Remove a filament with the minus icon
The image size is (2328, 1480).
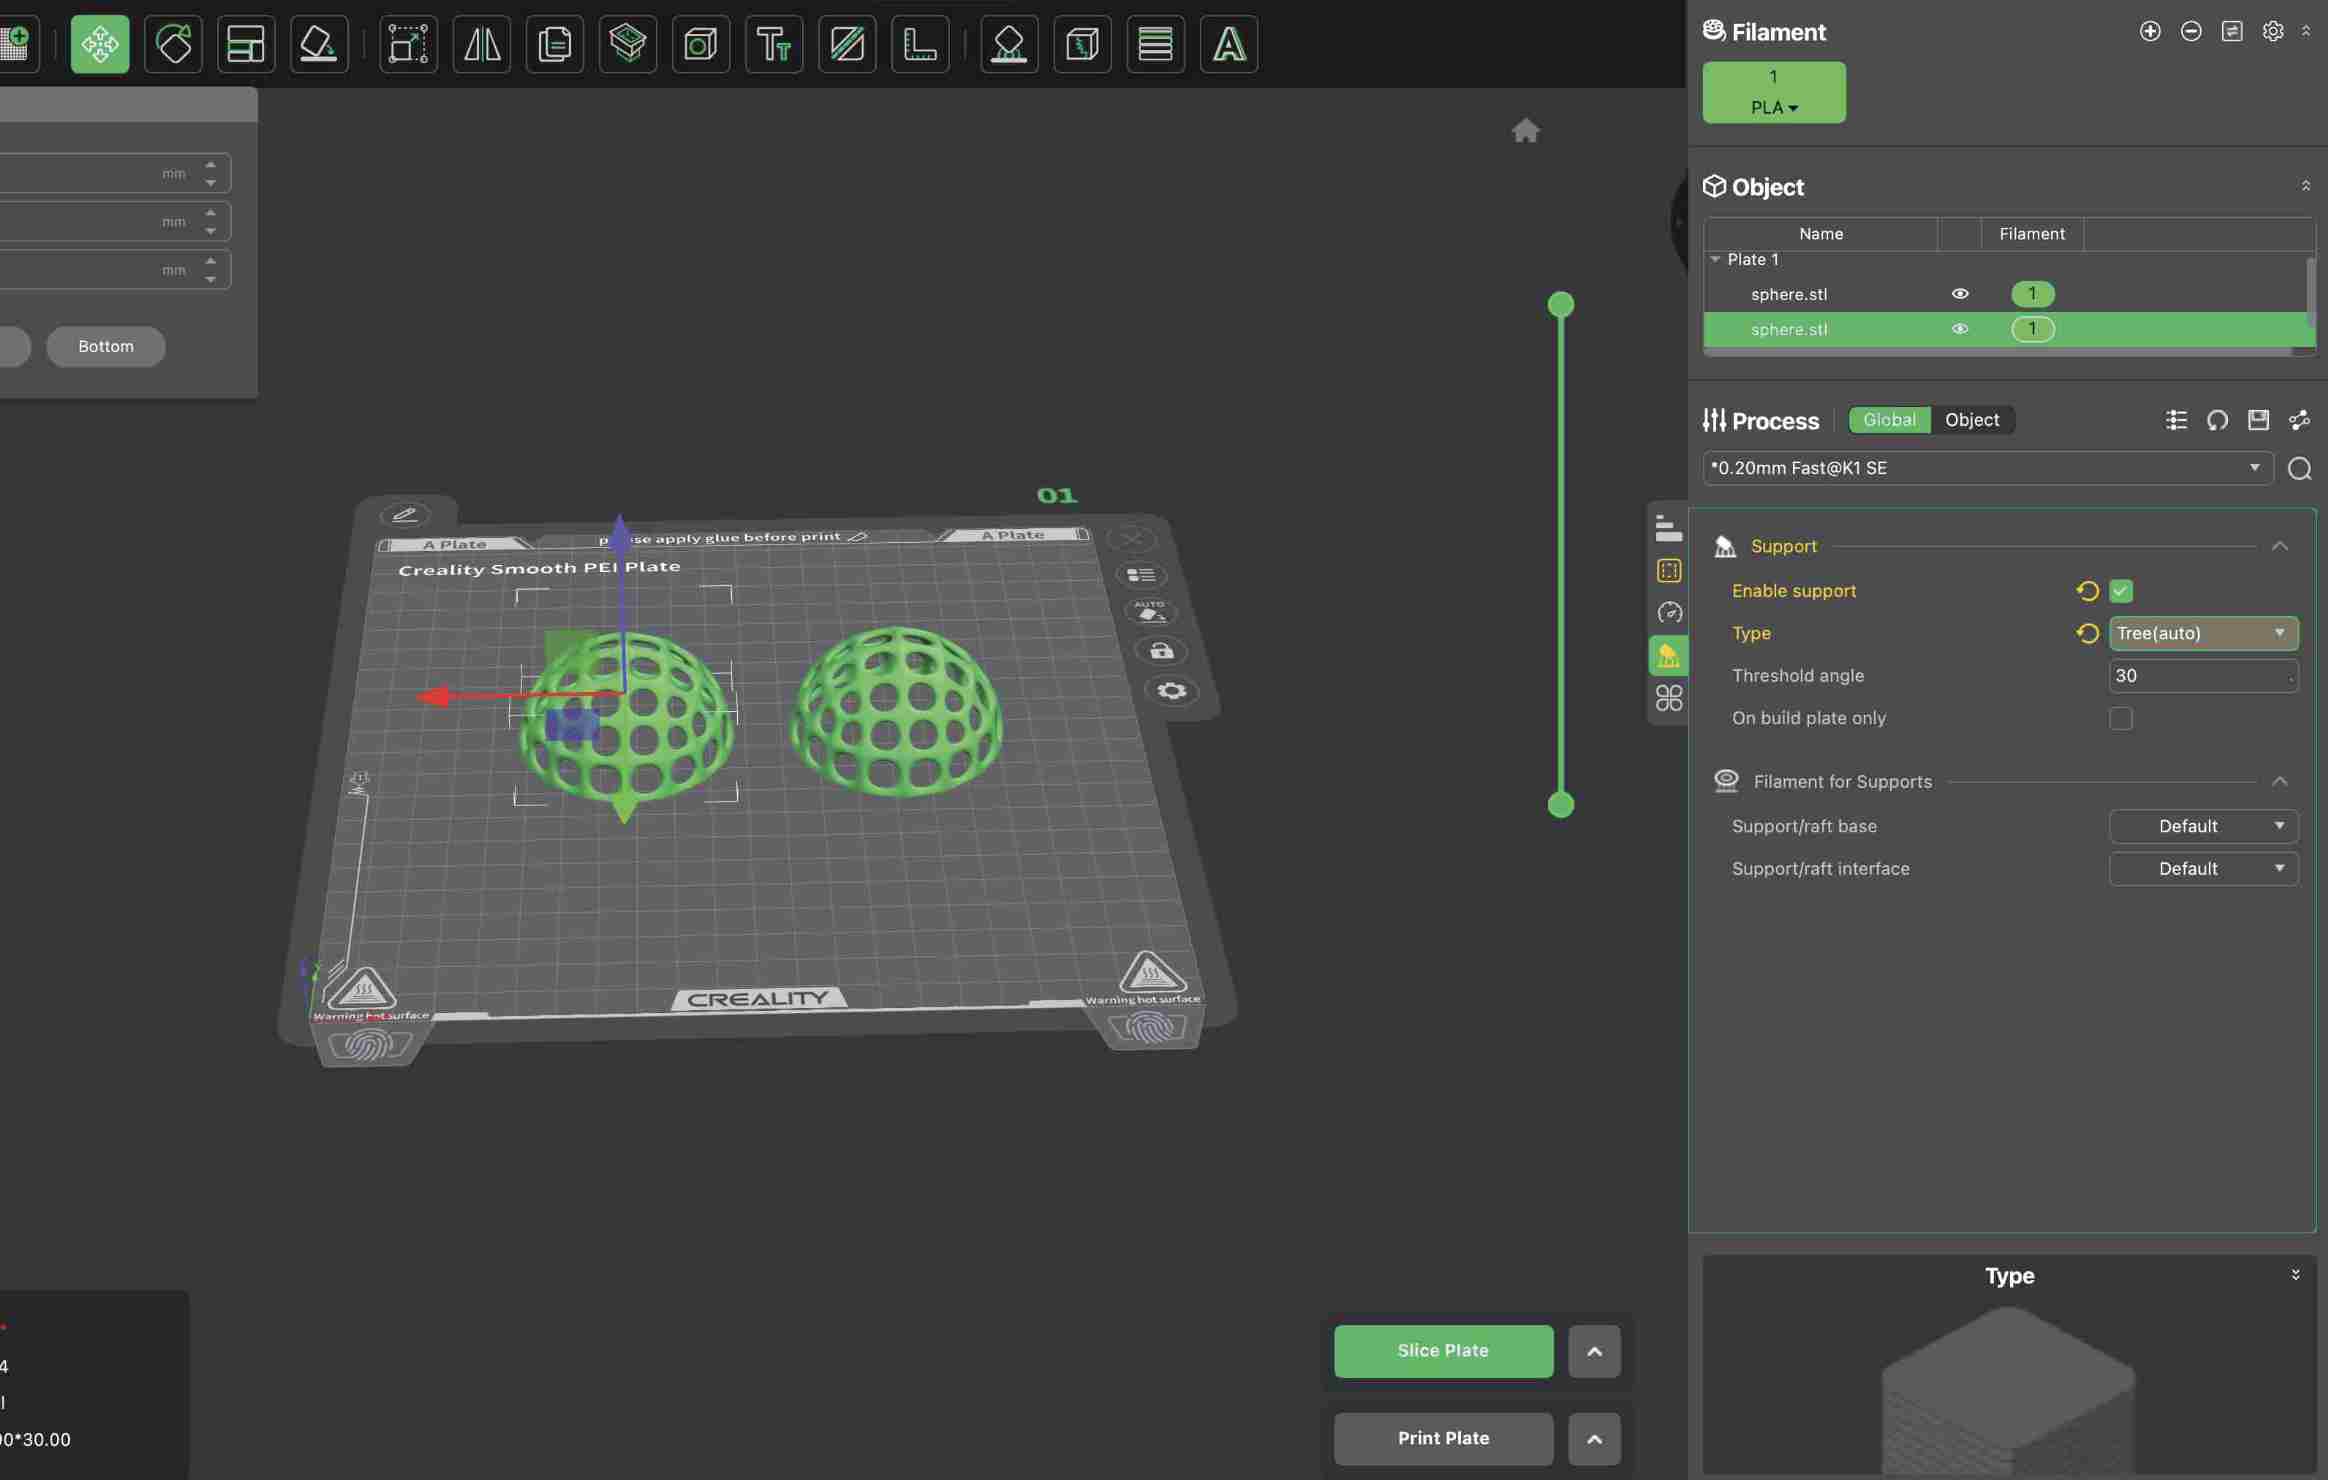point(2191,31)
